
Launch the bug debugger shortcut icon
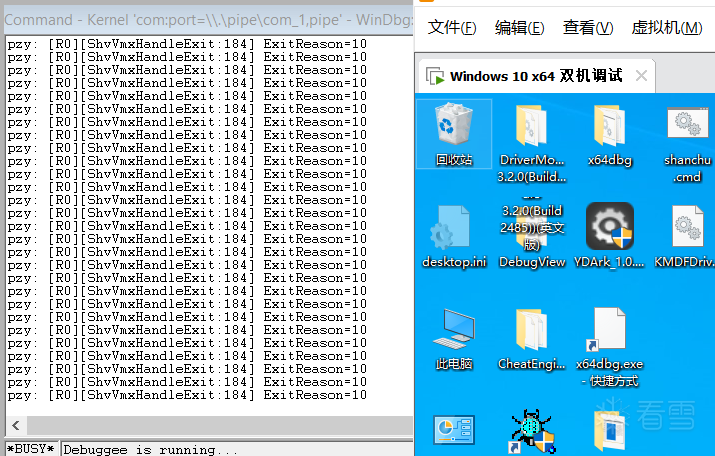click(532, 431)
